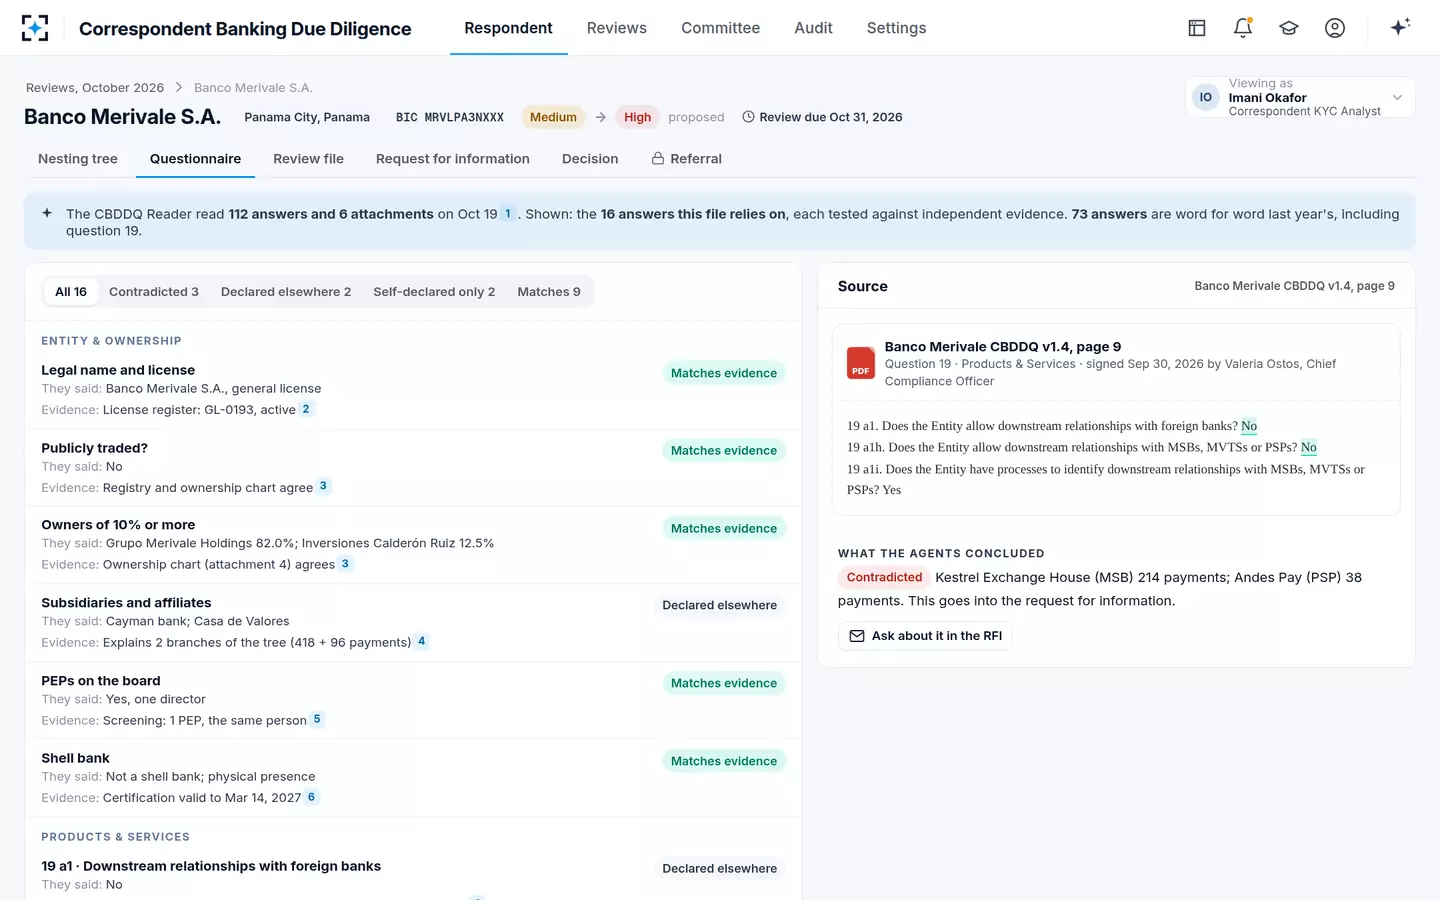Open citation 4 for subsidiaries evidence
1440x900 pixels.
tap(422, 641)
